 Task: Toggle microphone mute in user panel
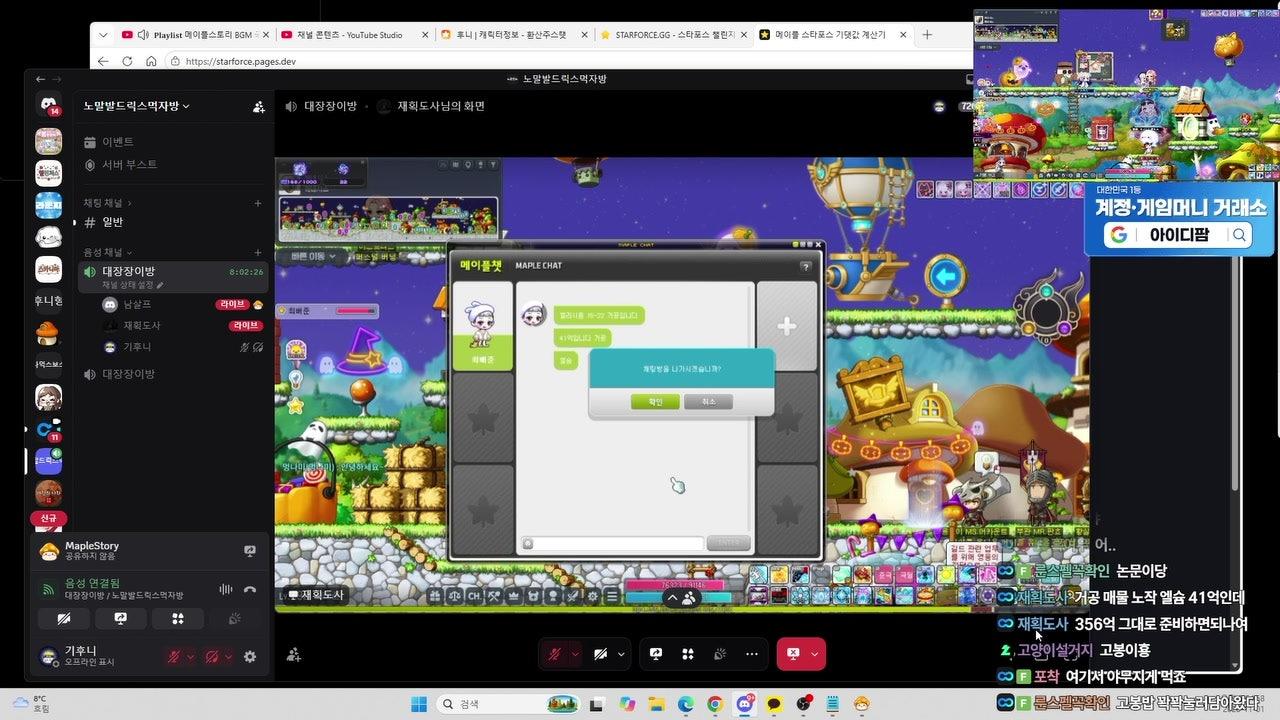click(x=173, y=657)
